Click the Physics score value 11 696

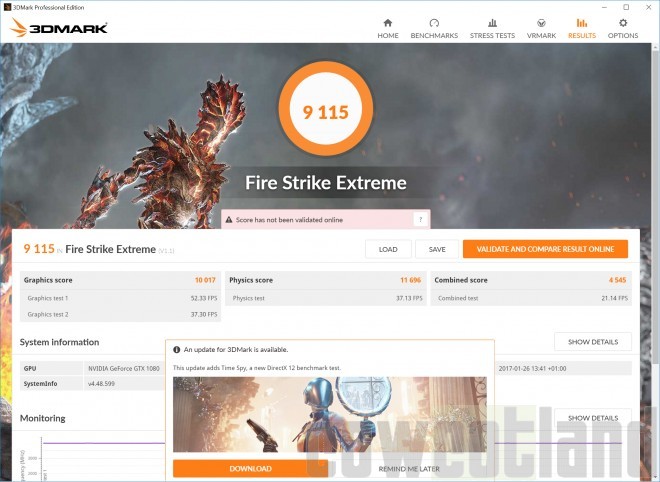pos(410,280)
